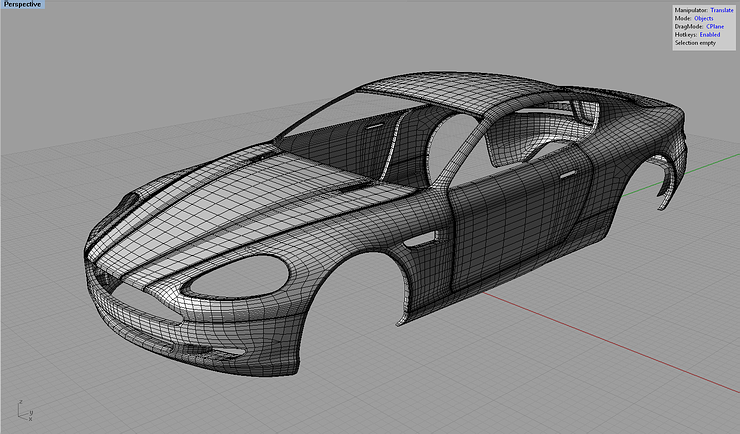Open the Perspective viewport title menu

(23, 4)
